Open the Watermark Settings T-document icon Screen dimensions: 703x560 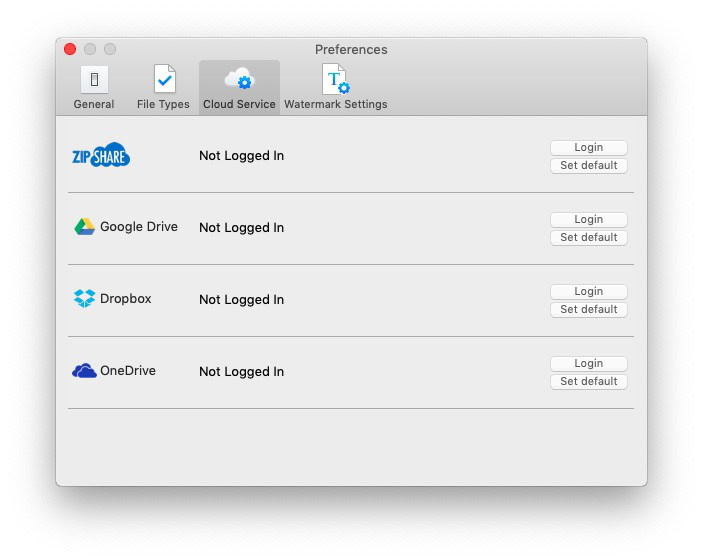(x=336, y=79)
